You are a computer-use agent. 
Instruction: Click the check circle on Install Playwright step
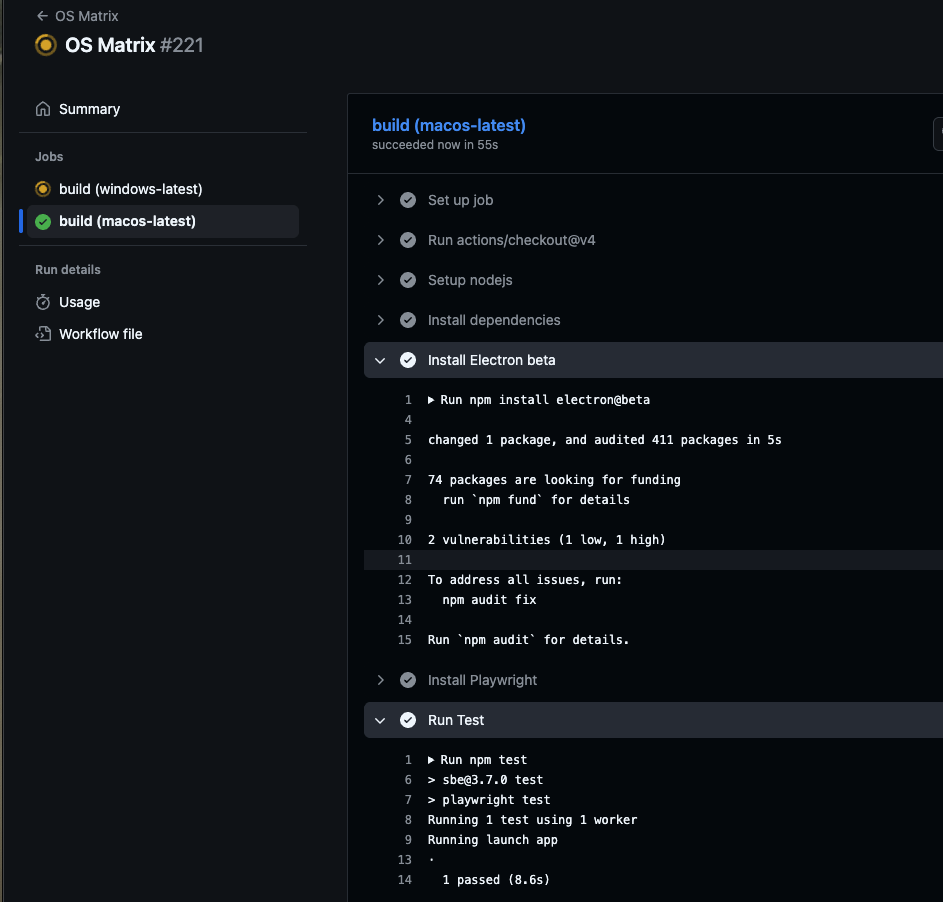point(408,680)
